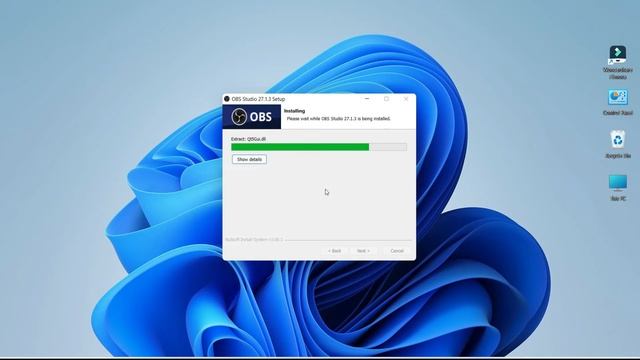The width and height of the screenshot is (640, 360).
Task: Click 'Please wait while OBS Studio' message
Action: pos(338,119)
